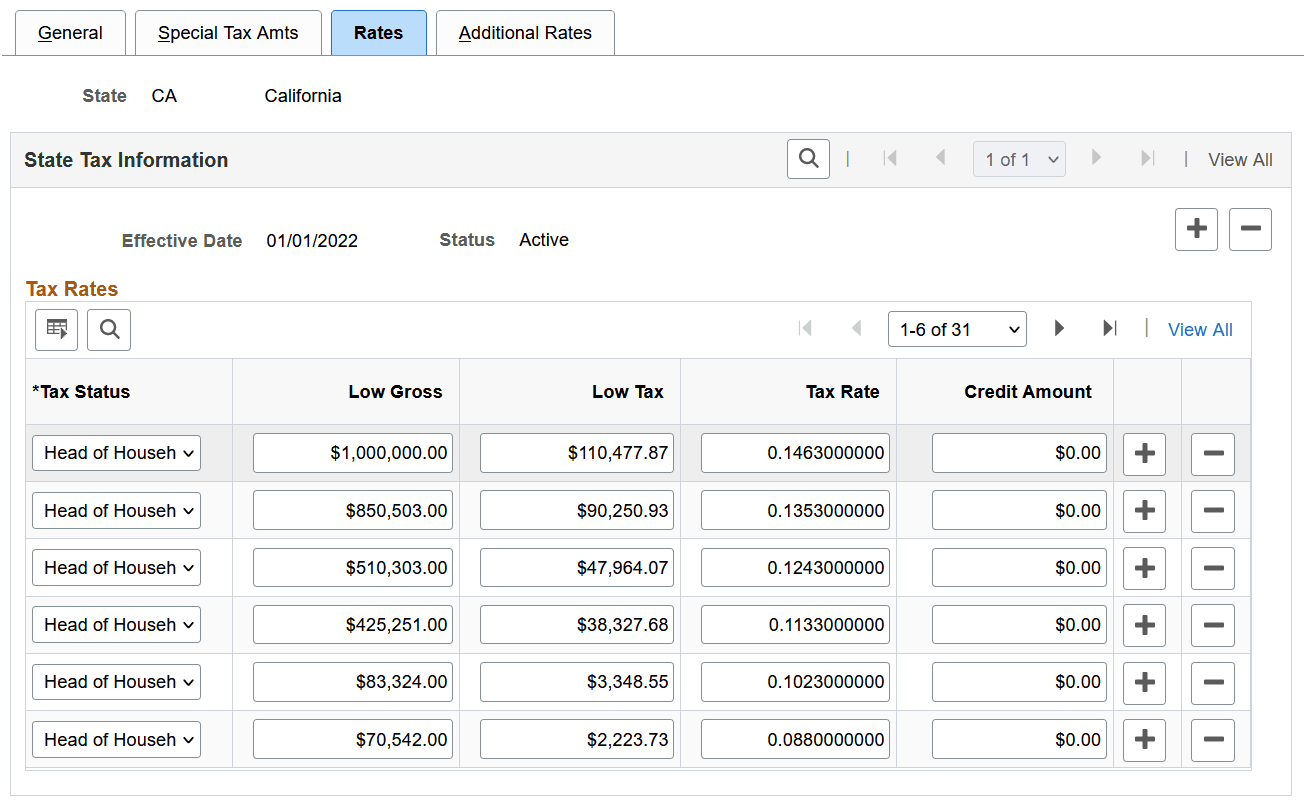Switch to the General tab
Viewport: 1304px width, 804px height.
point(69,32)
